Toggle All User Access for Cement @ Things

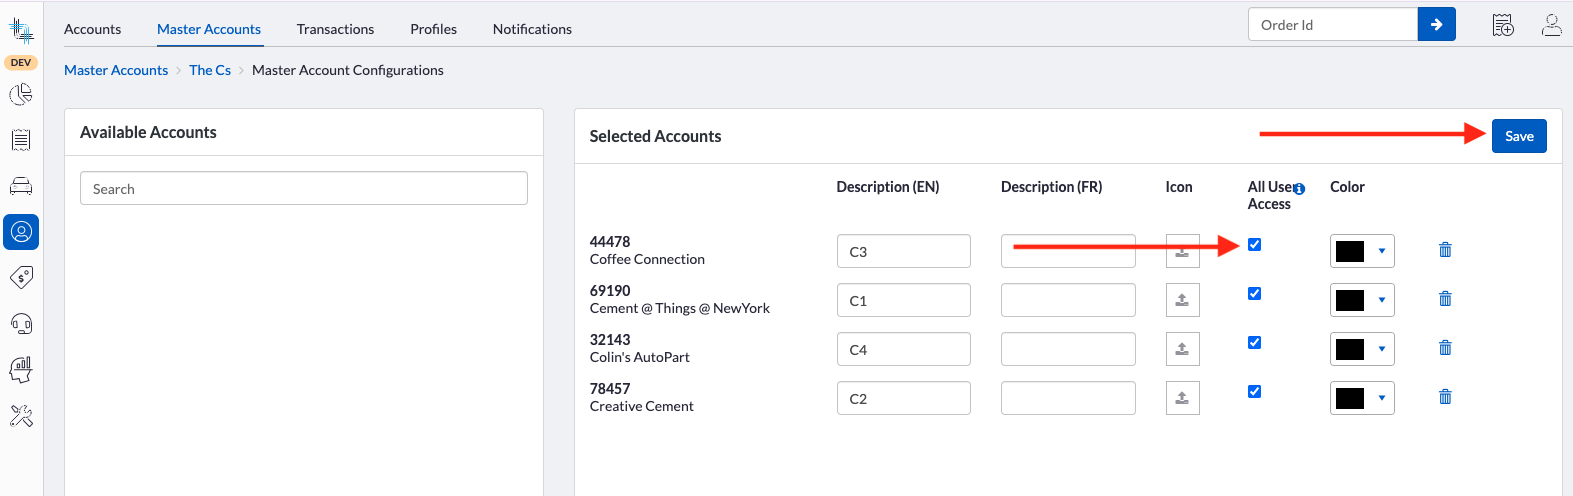point(1254,294)
